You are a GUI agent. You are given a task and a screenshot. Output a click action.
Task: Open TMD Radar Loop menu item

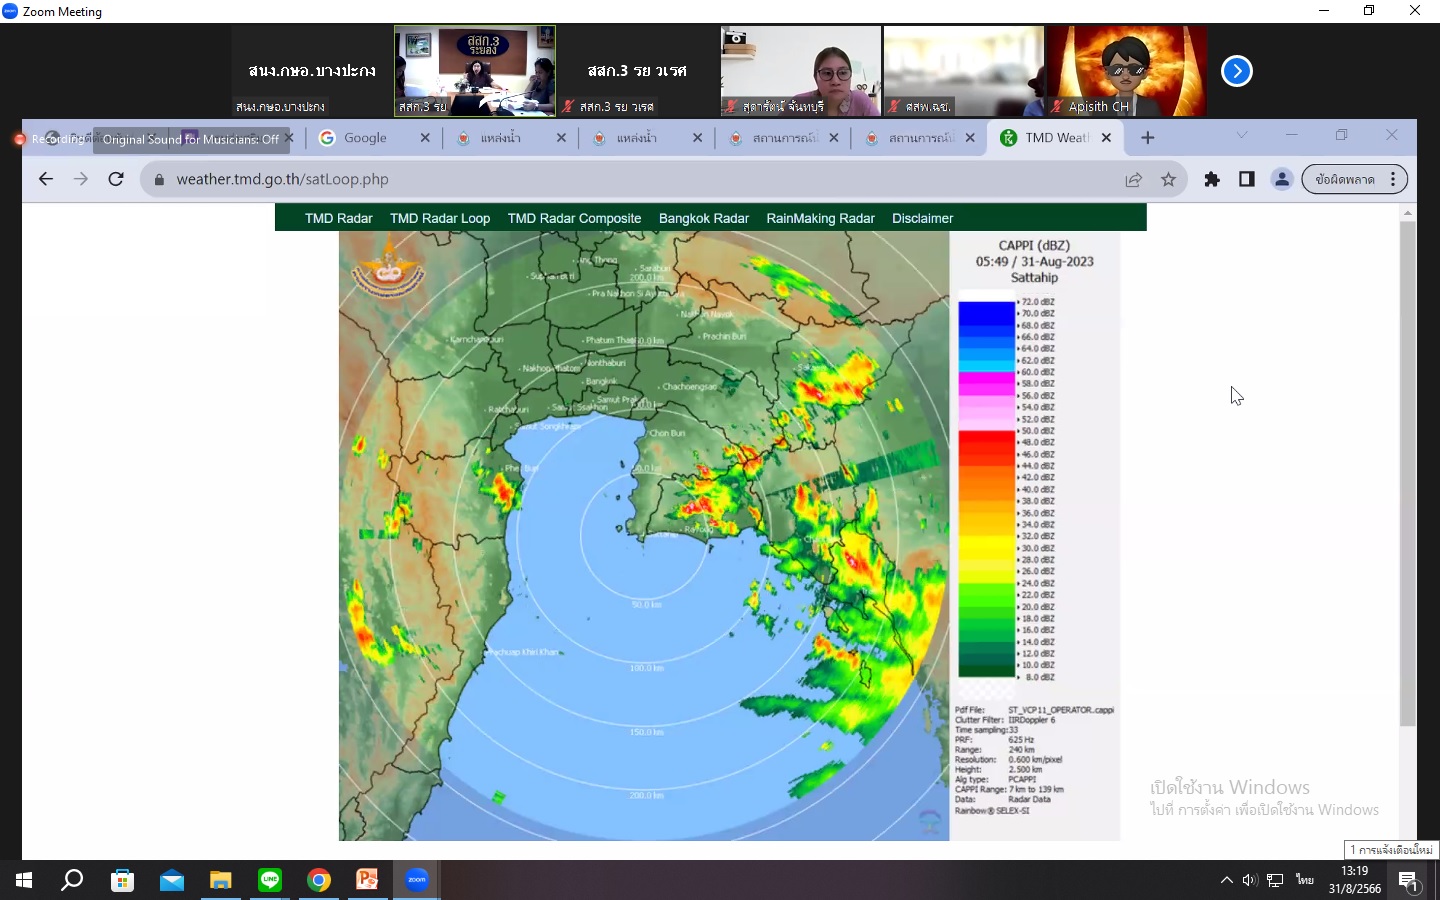pyautogui.click(x=440, y=218)
